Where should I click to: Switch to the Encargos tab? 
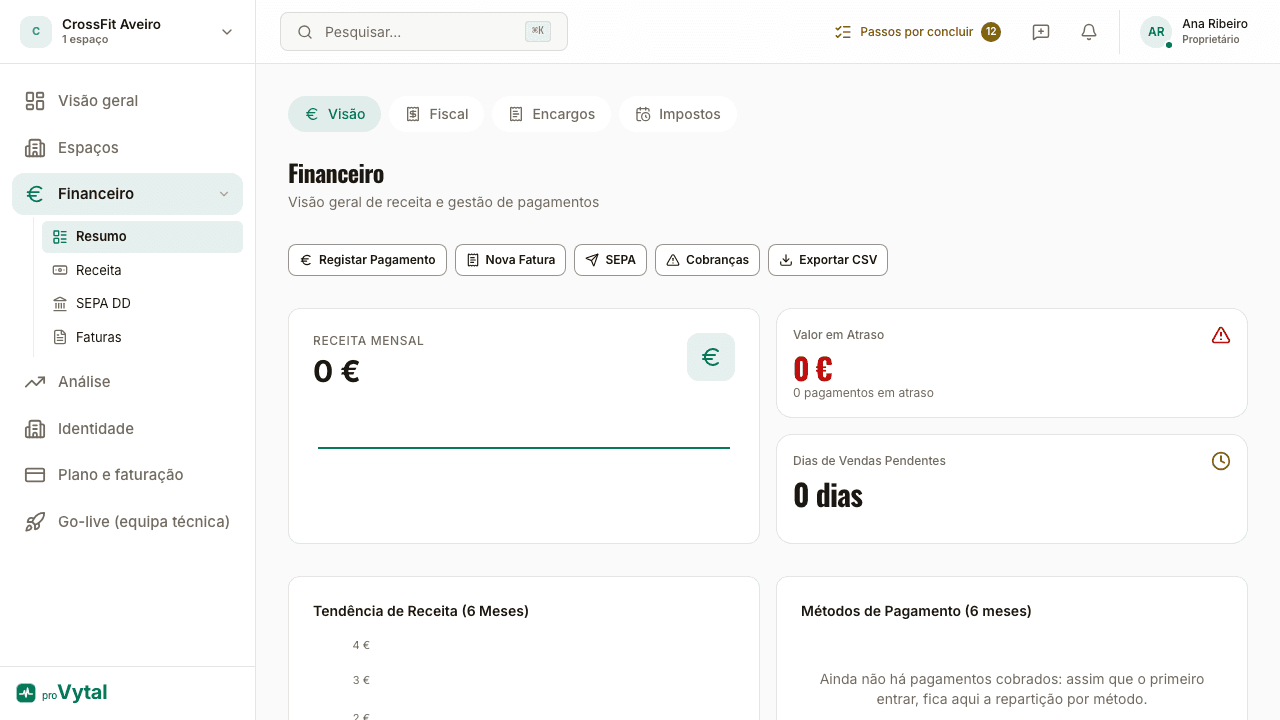click(x=551, y=114)
